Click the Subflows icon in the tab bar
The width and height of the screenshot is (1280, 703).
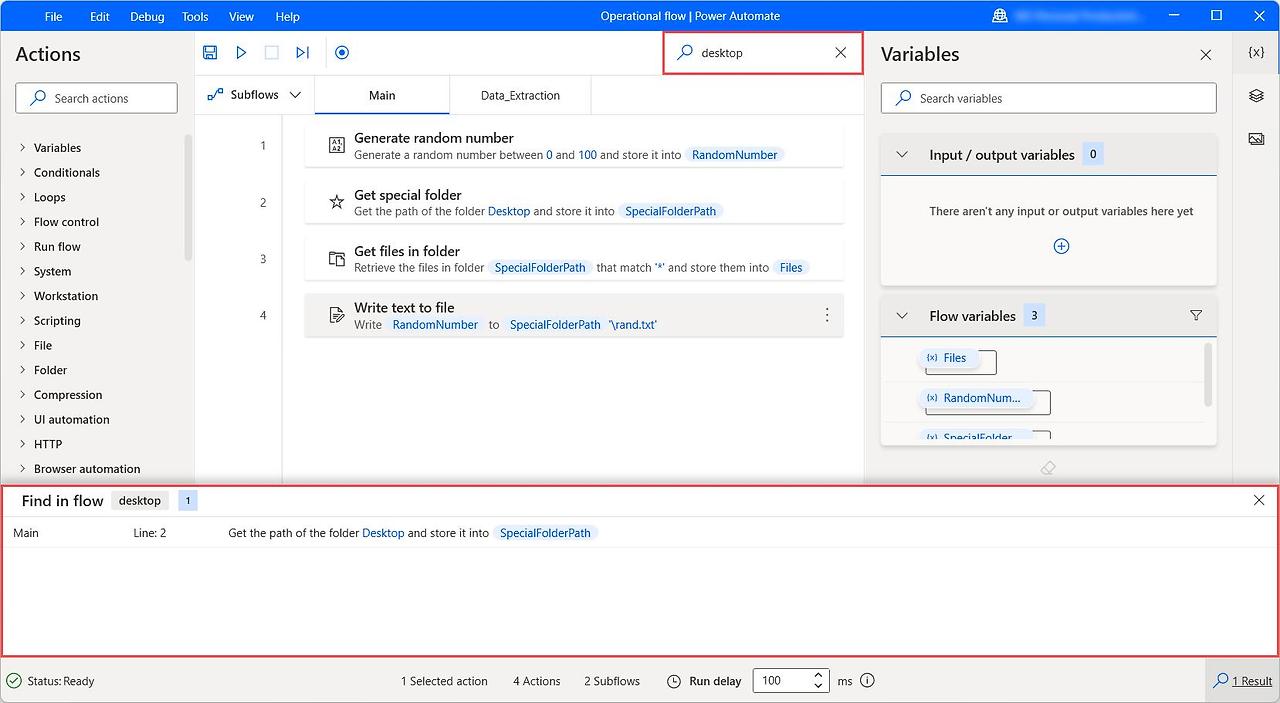click(x=214, y=95)
